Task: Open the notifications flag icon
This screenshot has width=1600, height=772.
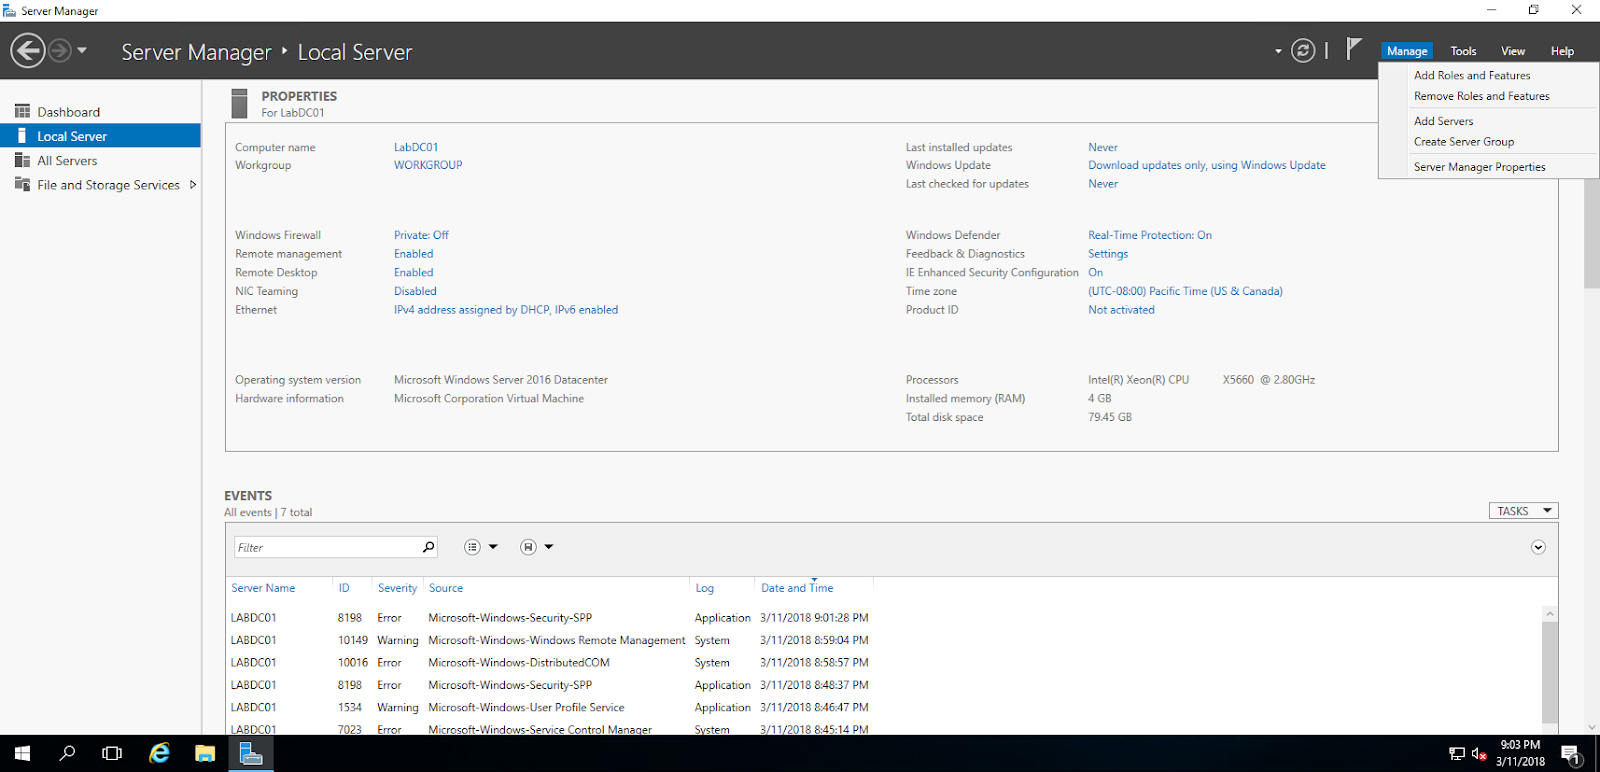Action: click(1353, 49)
